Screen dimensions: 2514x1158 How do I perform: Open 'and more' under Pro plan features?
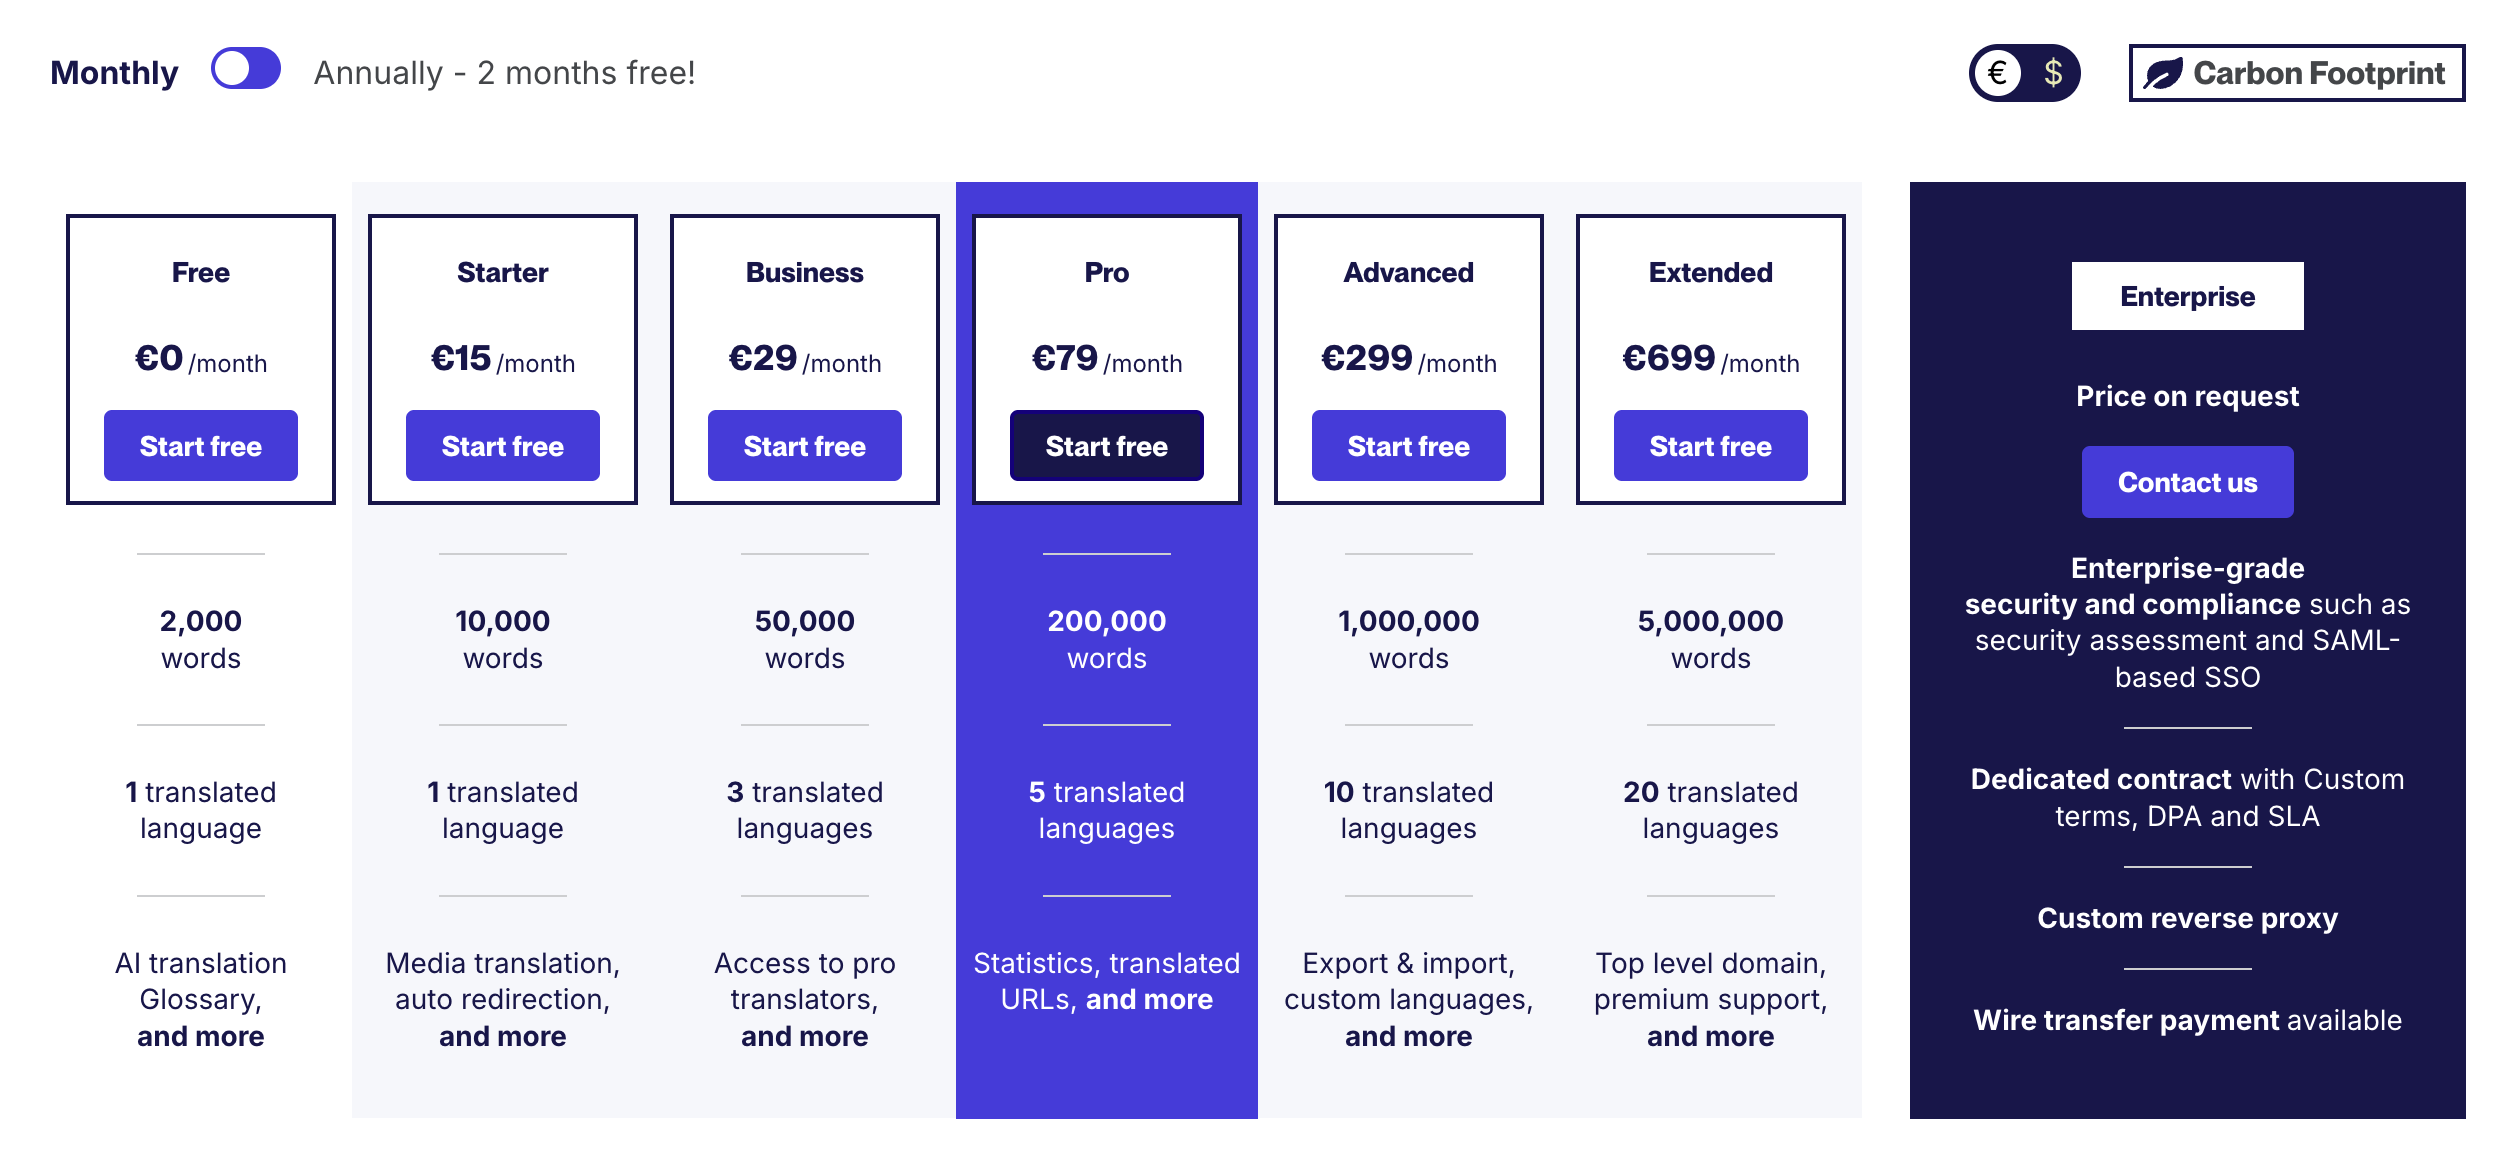1149,999
